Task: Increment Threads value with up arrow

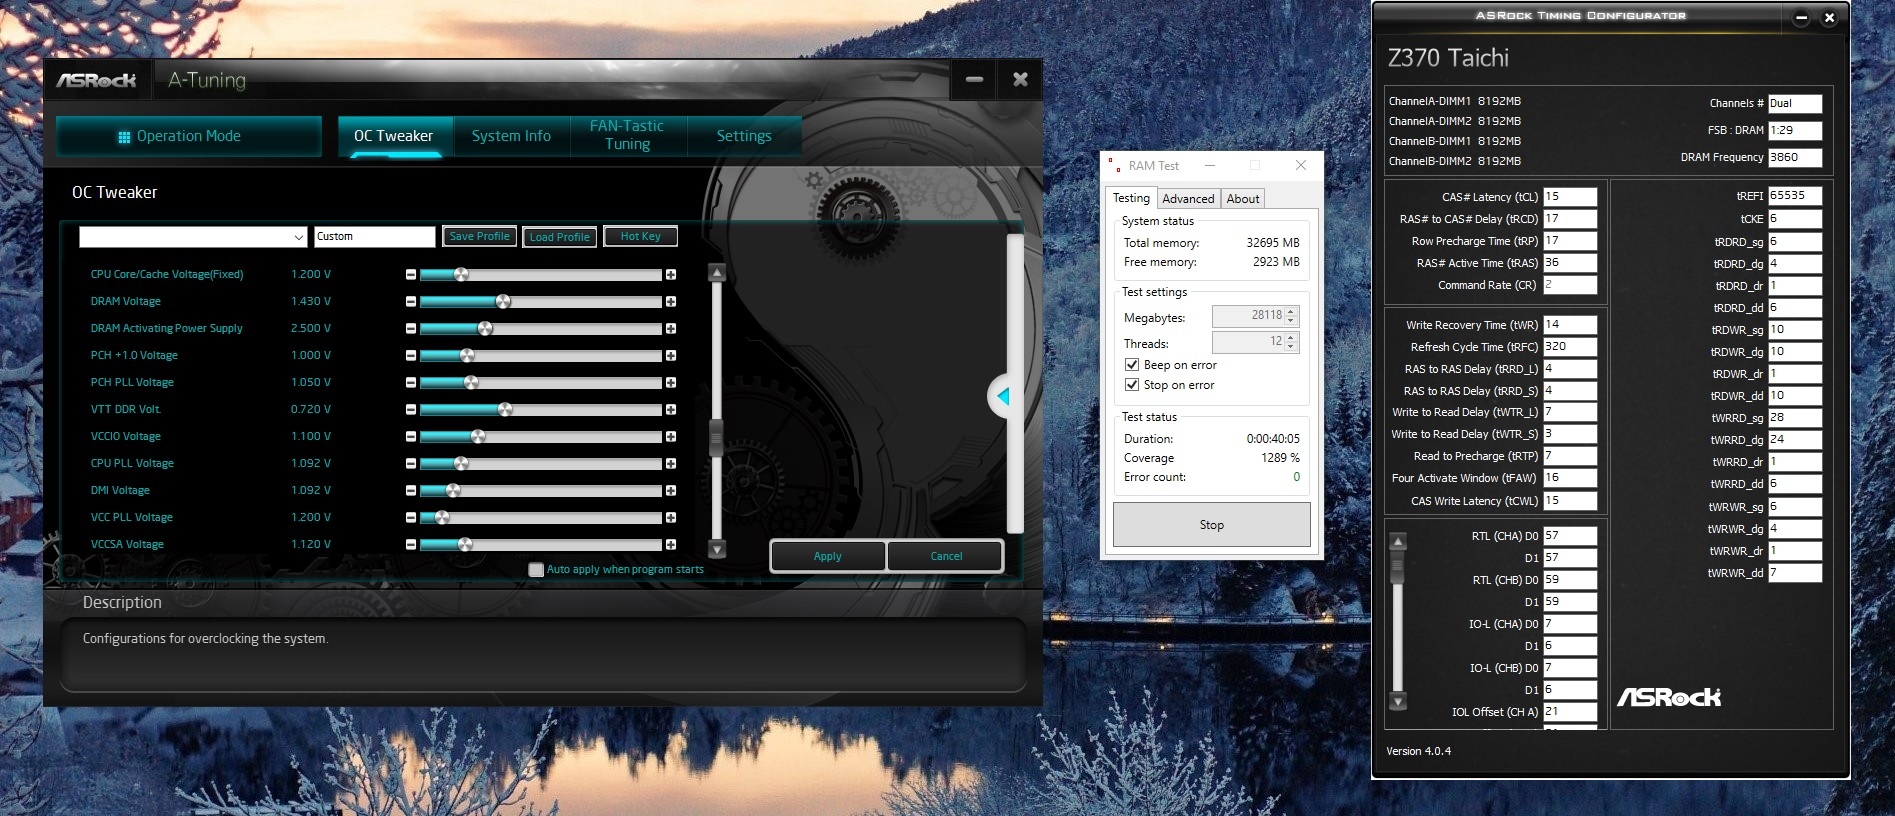Action: coord(1291,337)
